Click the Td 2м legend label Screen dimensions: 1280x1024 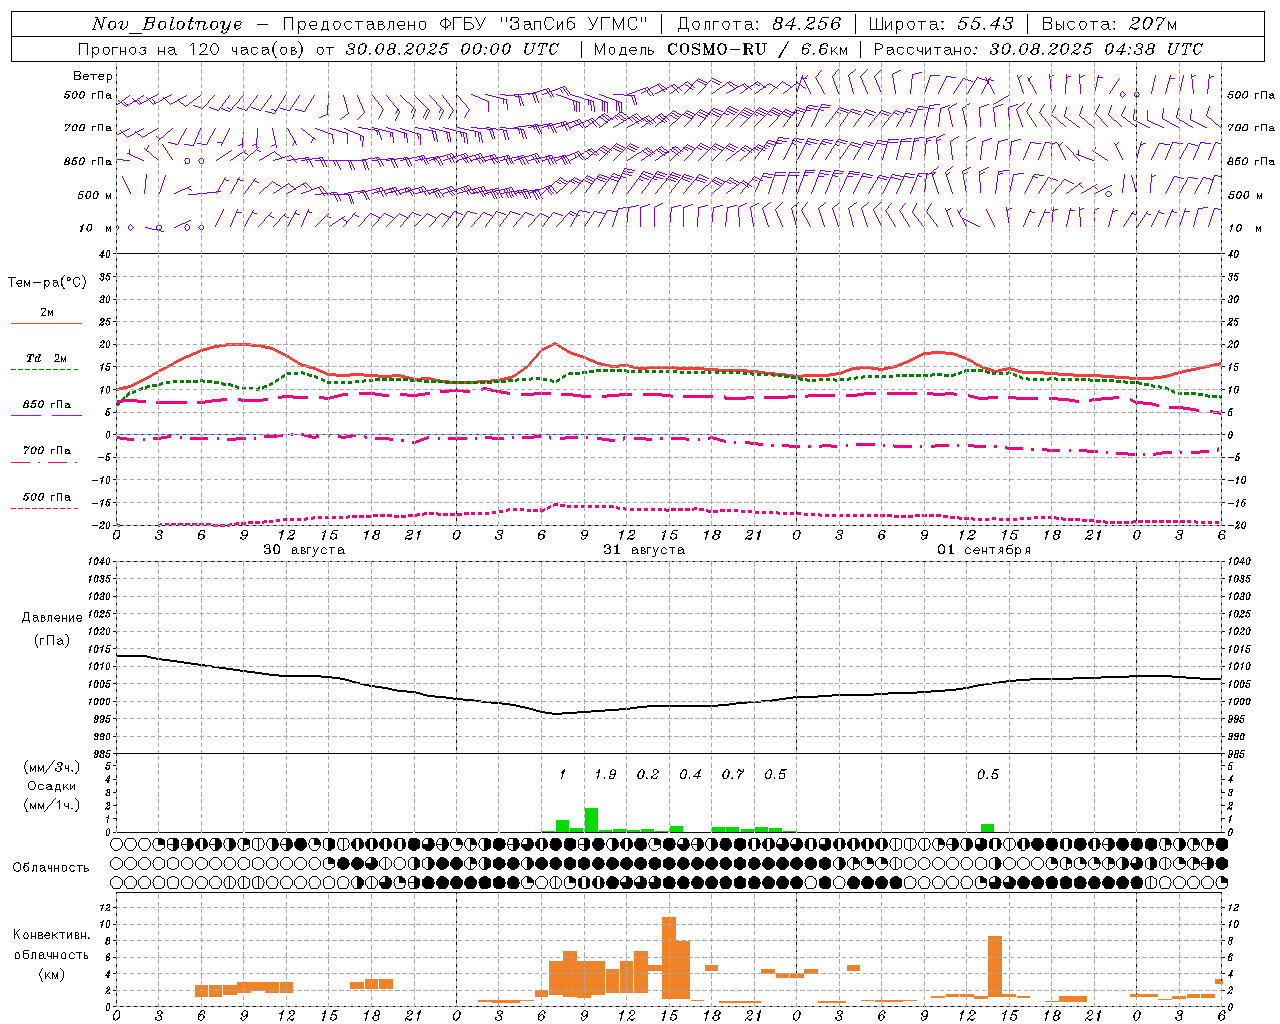(x=47, y=358)
